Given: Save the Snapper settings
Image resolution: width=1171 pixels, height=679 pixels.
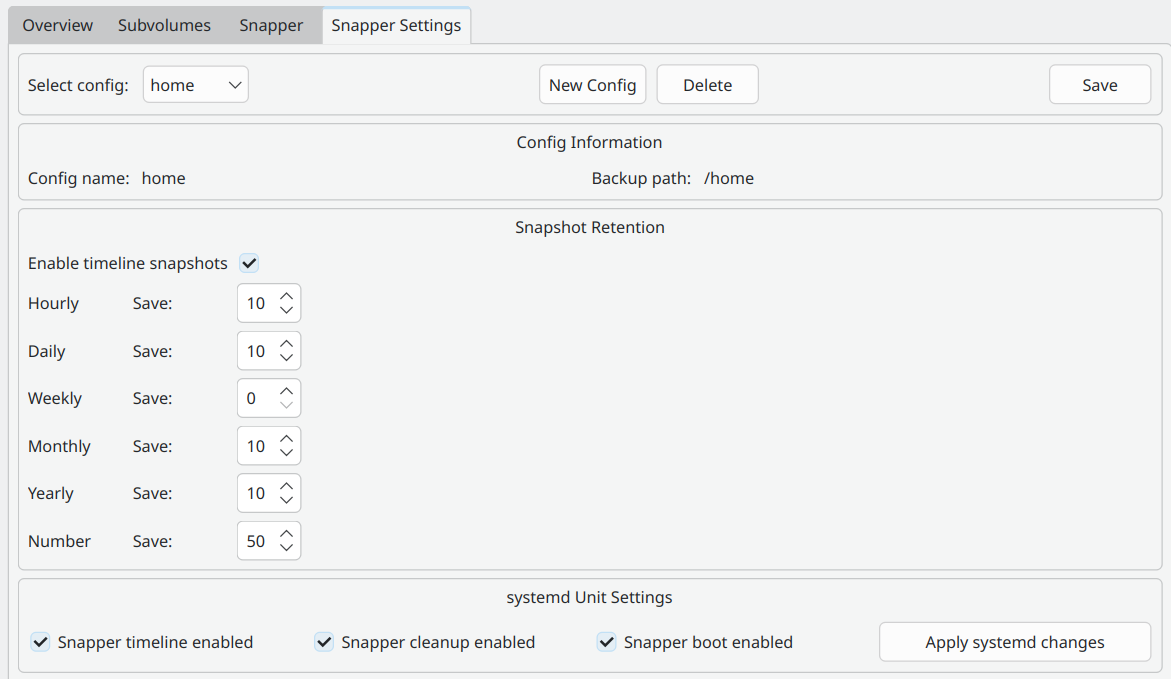Looking at the screenshot, I should (x=1099, y=84).
